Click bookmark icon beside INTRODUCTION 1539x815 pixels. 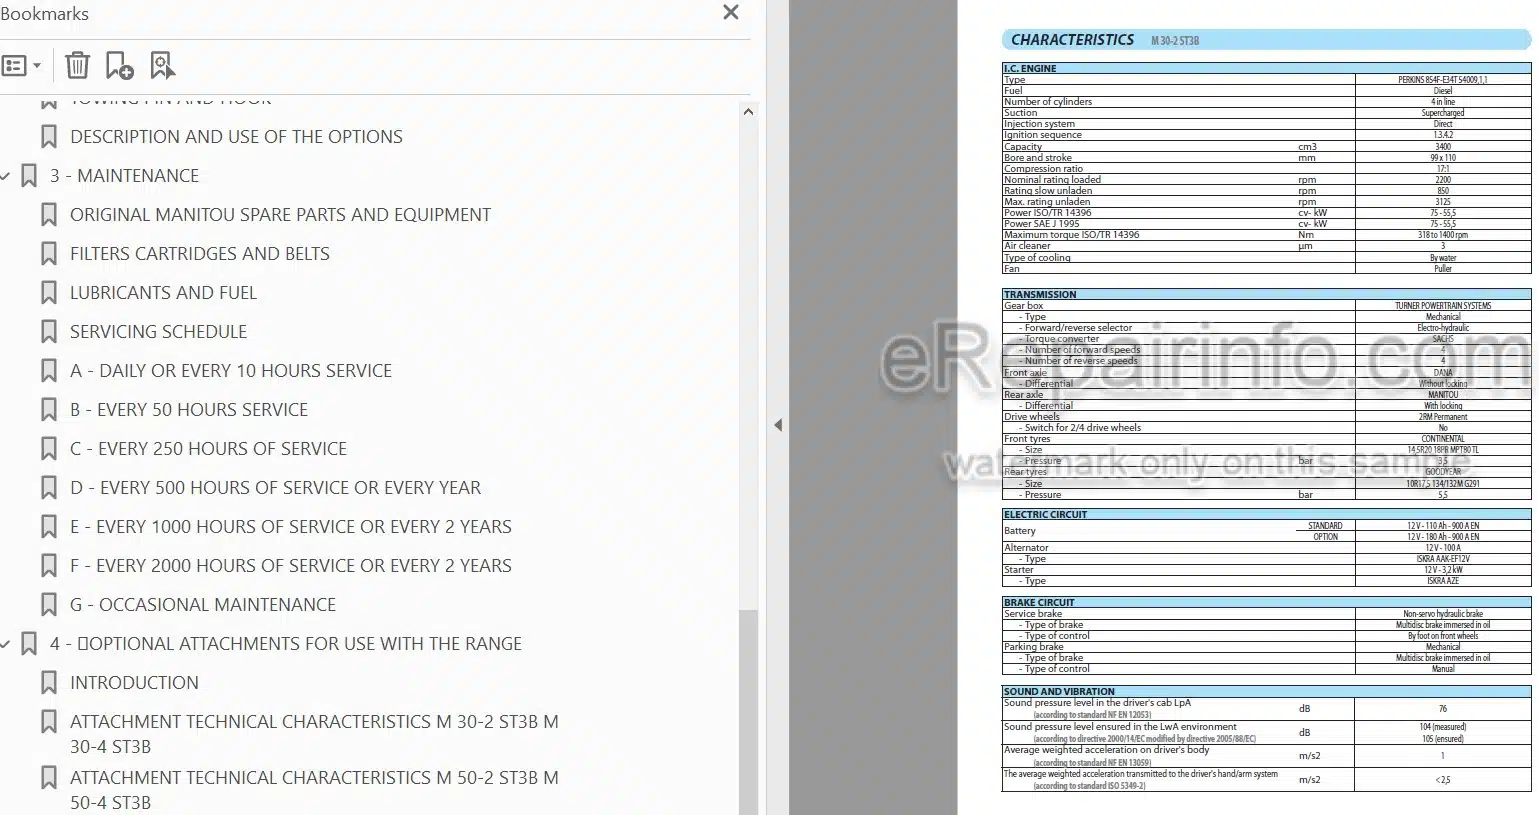(48, 683)
